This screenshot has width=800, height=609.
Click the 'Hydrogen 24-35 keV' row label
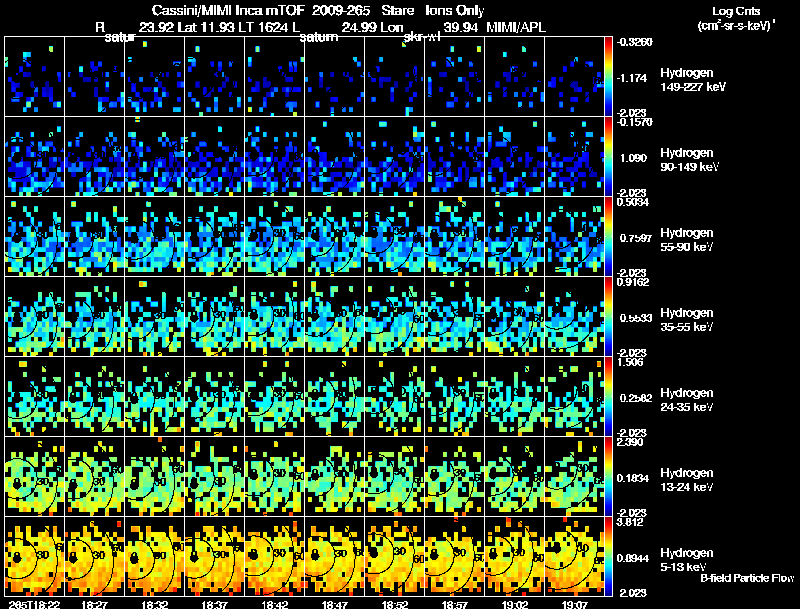pyautogui.click(x=687, y=400)
